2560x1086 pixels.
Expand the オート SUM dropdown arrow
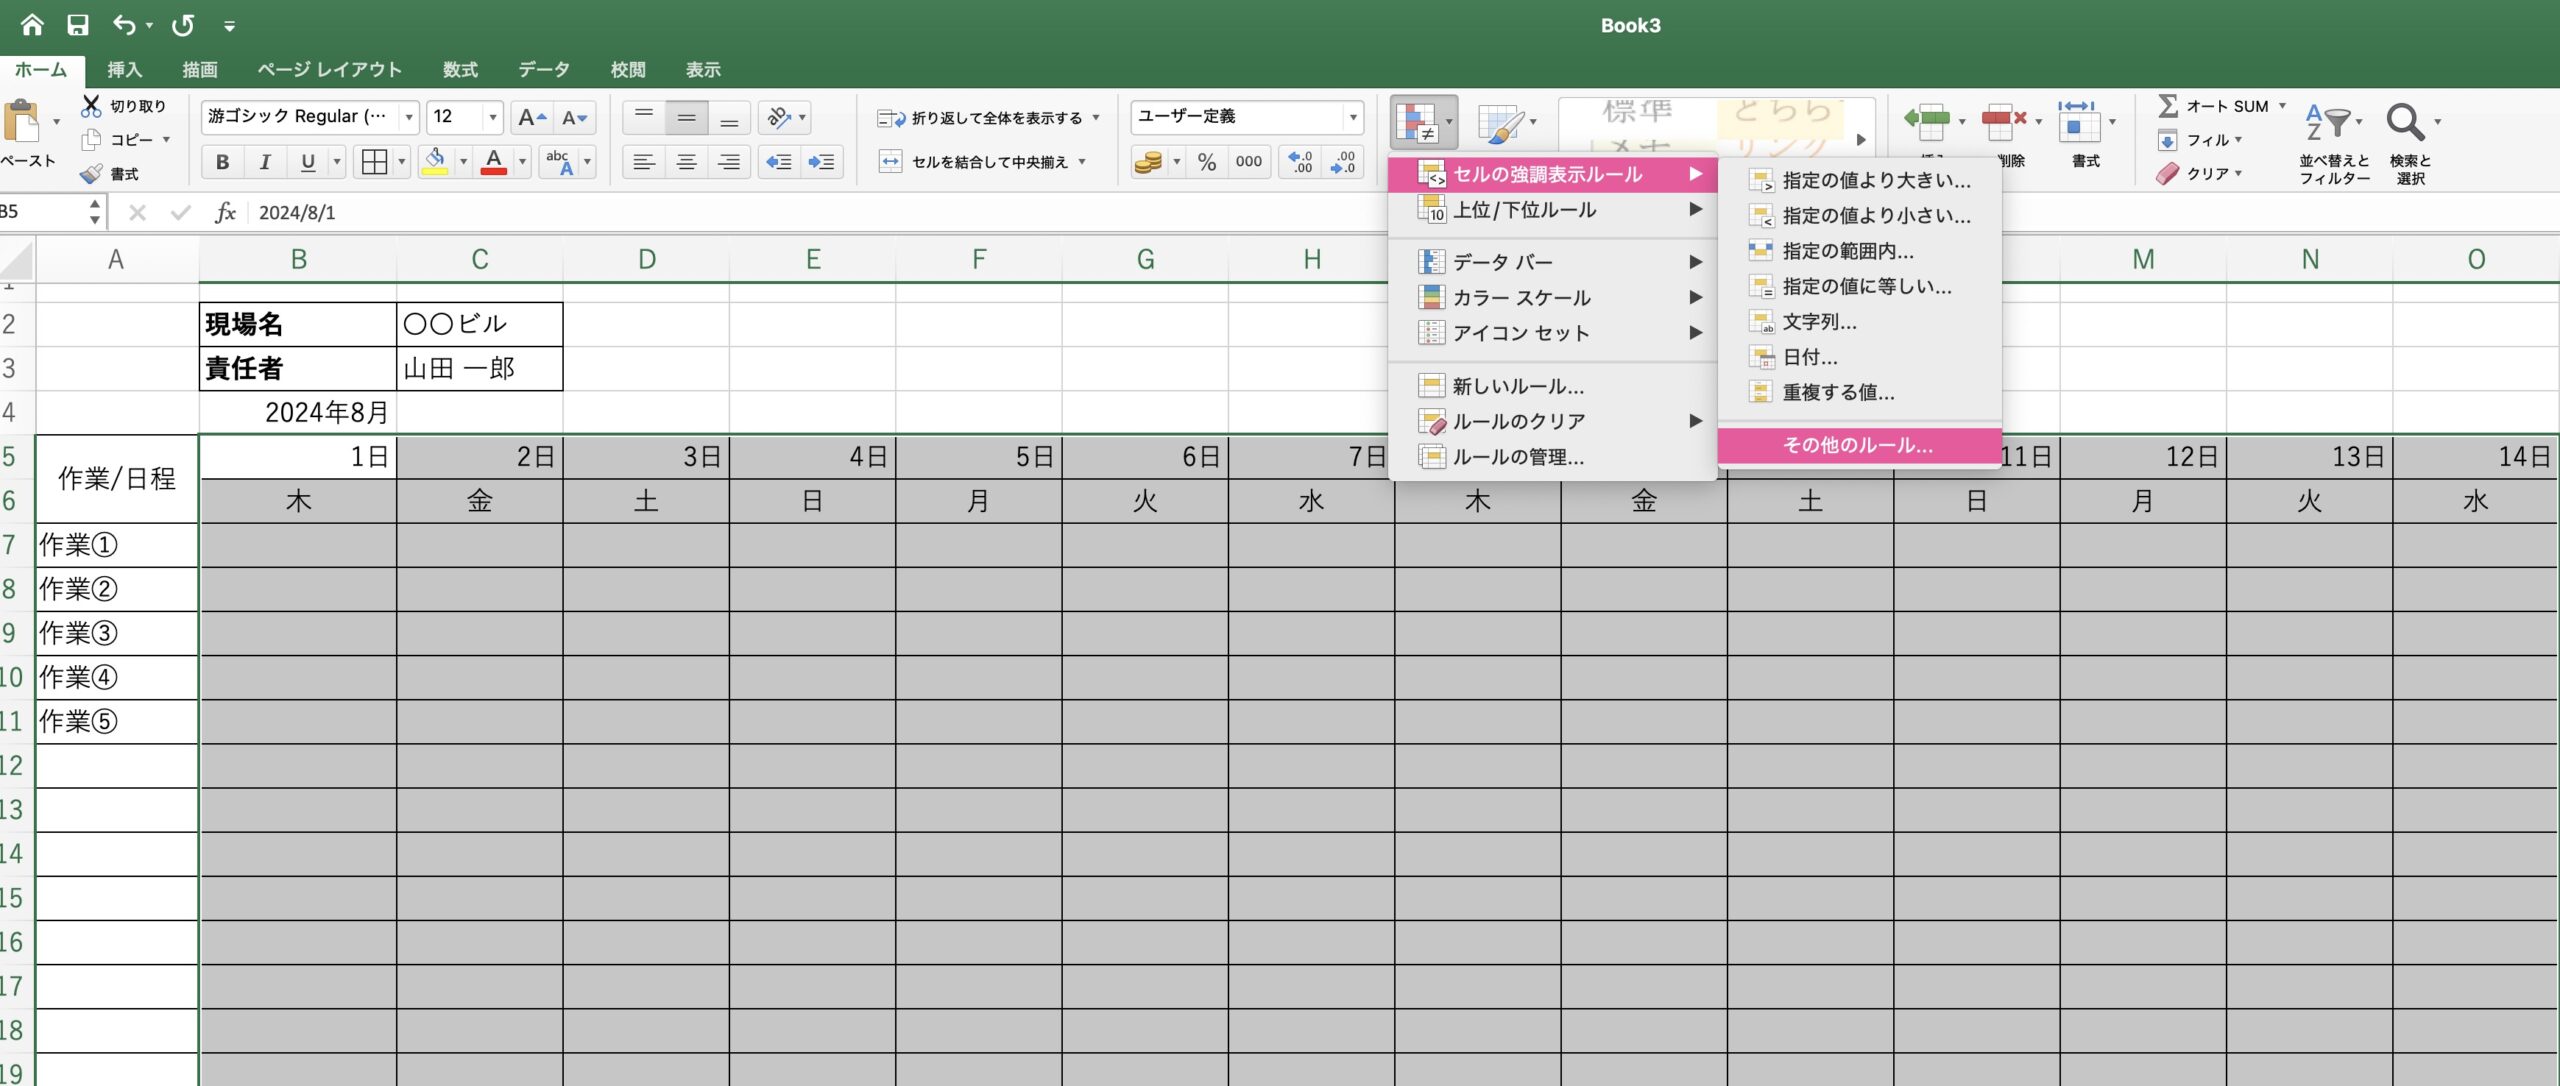click(x=2282, y=106)
